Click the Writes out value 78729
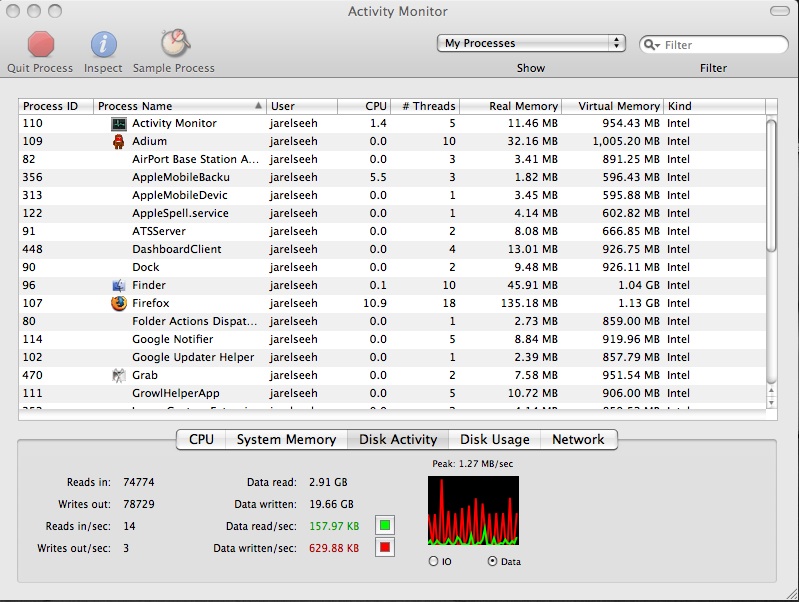The height and width of the screenshot is (602, 799). 139,504
